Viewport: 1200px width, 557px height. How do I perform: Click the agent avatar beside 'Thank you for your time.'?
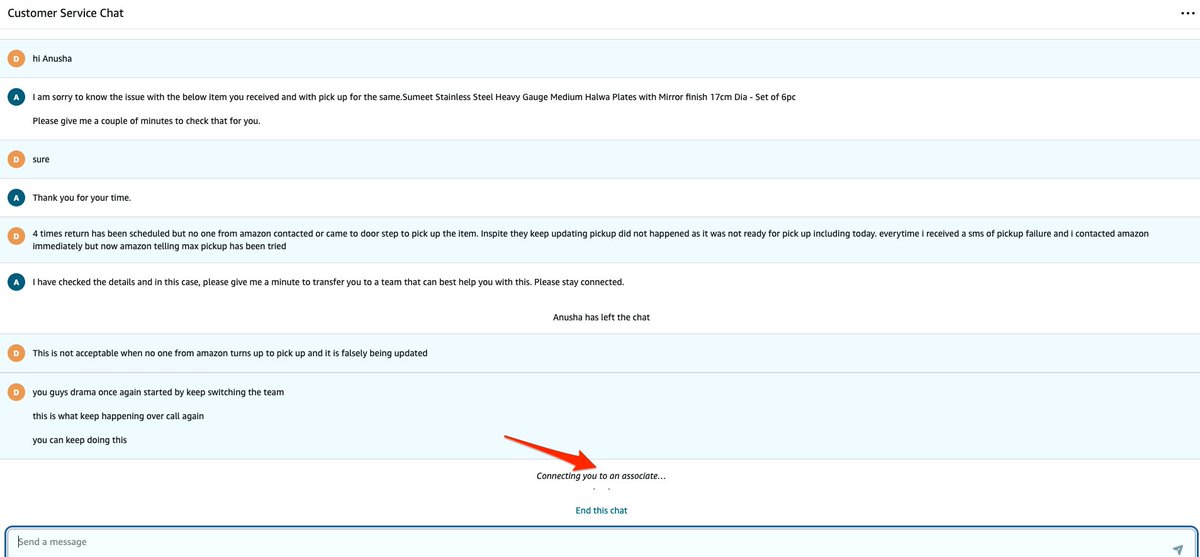pyautogui.click(x=15, y=198)
